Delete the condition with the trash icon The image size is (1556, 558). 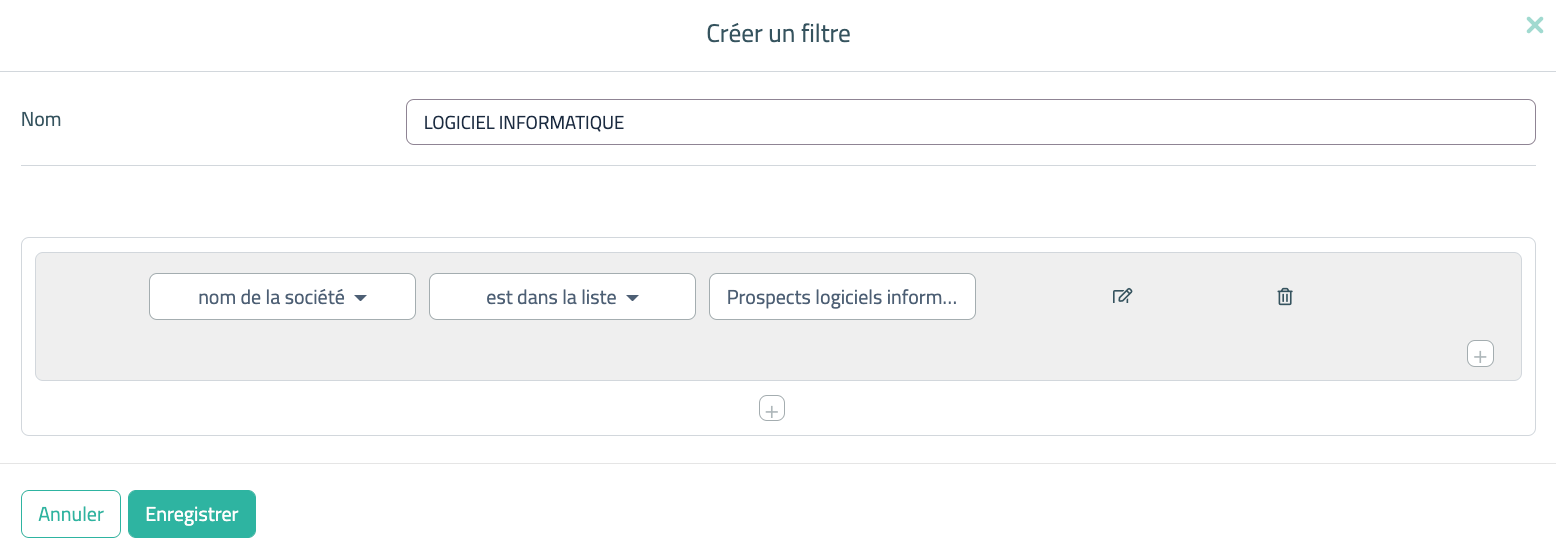1285,296
